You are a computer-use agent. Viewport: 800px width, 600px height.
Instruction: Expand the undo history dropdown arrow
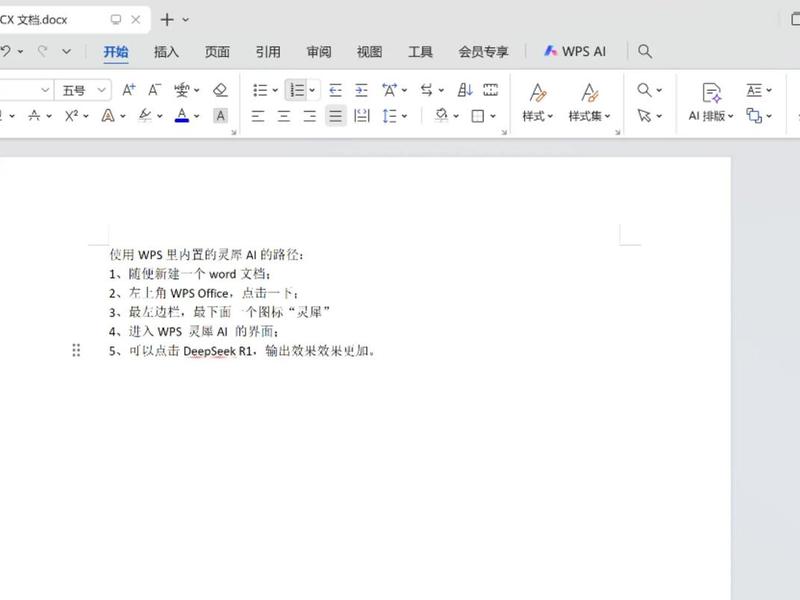[20, 52]
